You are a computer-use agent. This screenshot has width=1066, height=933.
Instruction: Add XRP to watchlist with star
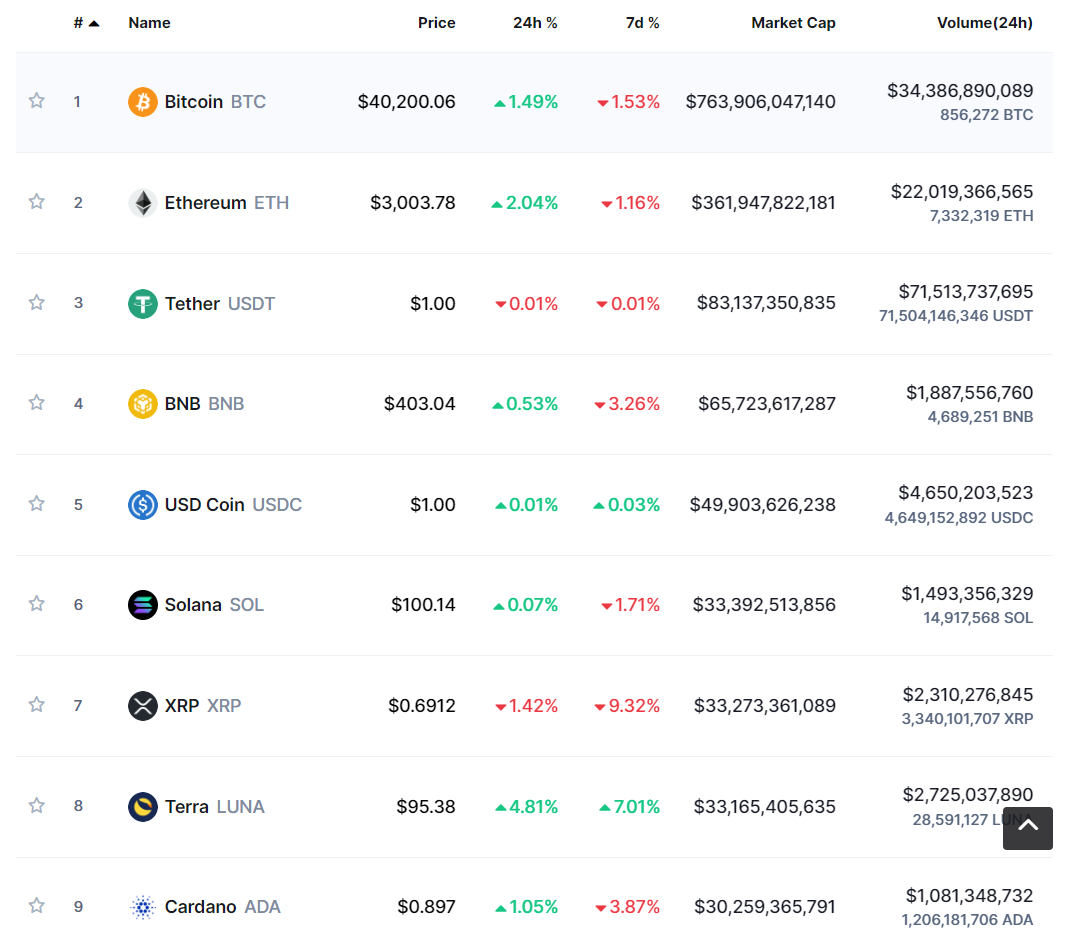click(37, 705)
